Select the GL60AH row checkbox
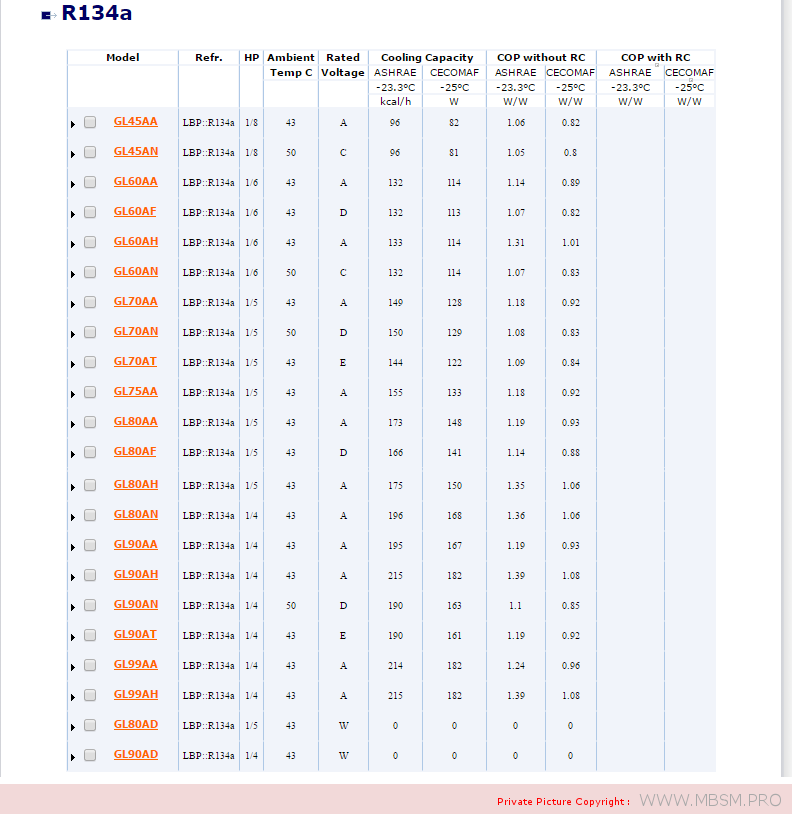Image resolution: width=792 pixels, height=814 pixels. click(x=90, y=242)
